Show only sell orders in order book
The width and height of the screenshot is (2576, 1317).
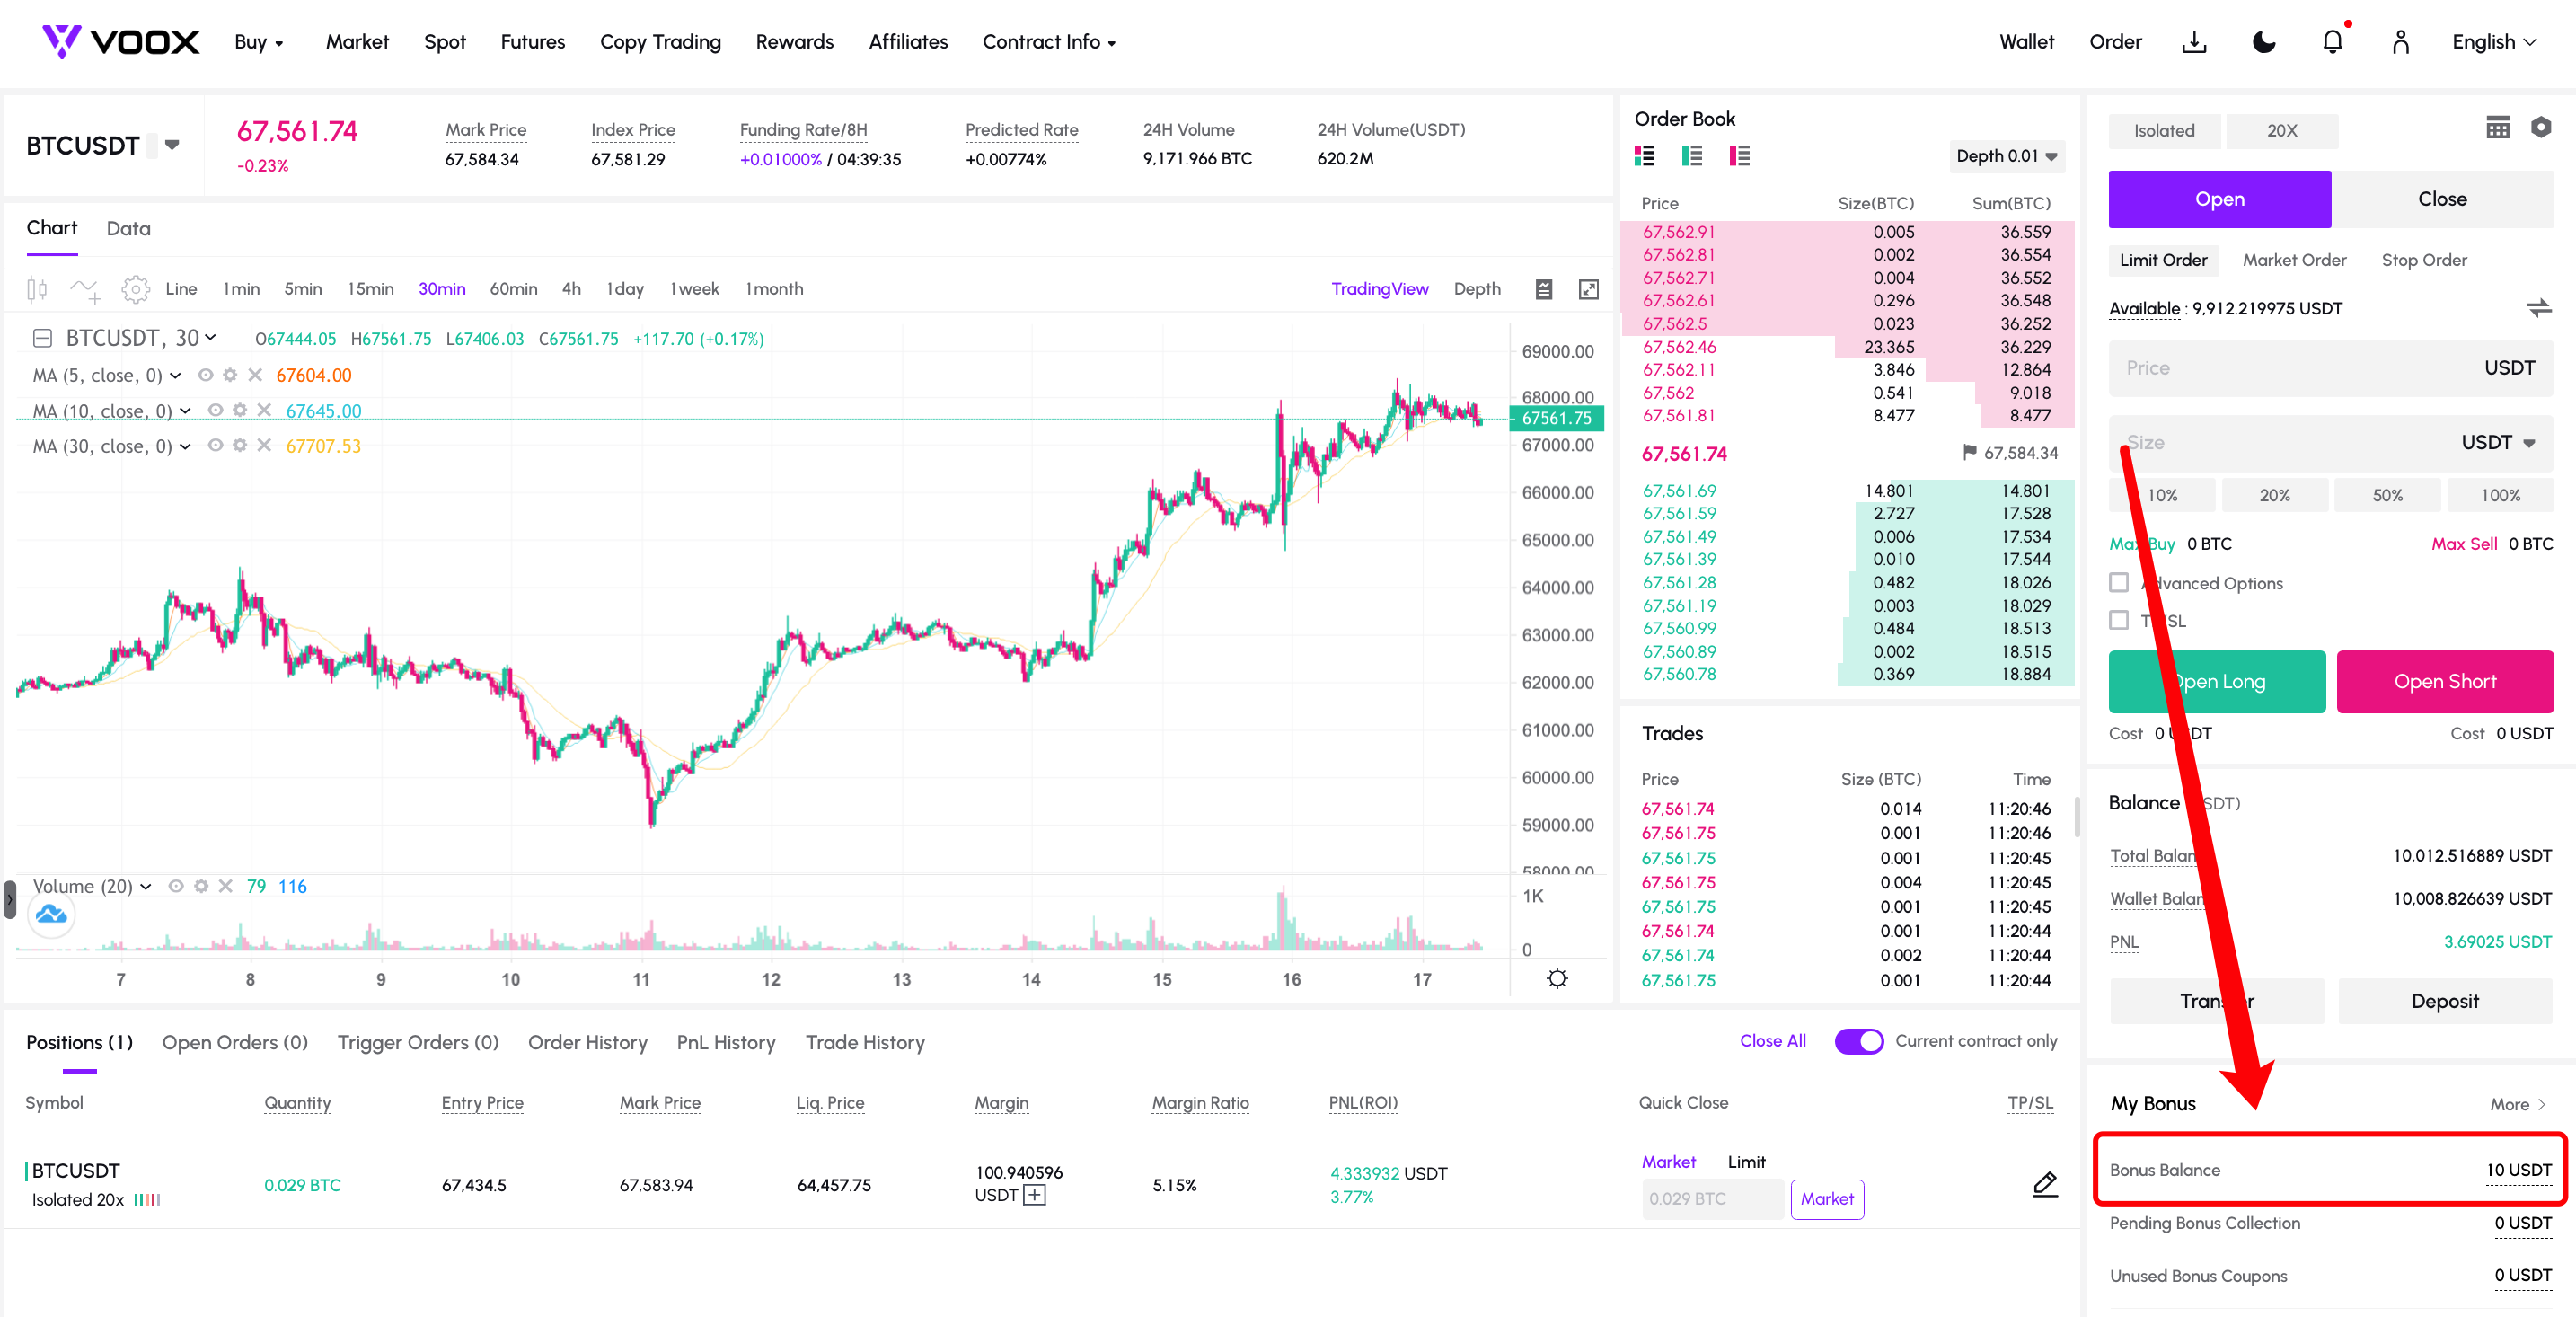(1739, 156)
